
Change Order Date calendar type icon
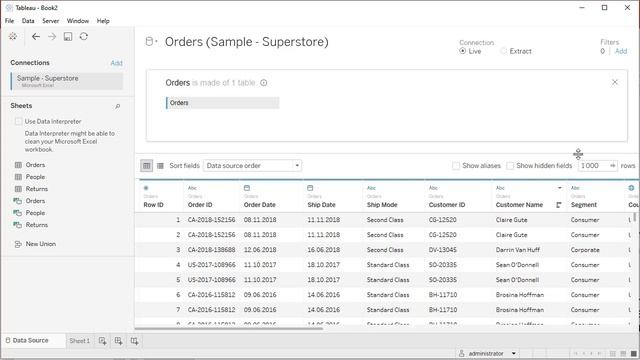click(x=247, y=188)
